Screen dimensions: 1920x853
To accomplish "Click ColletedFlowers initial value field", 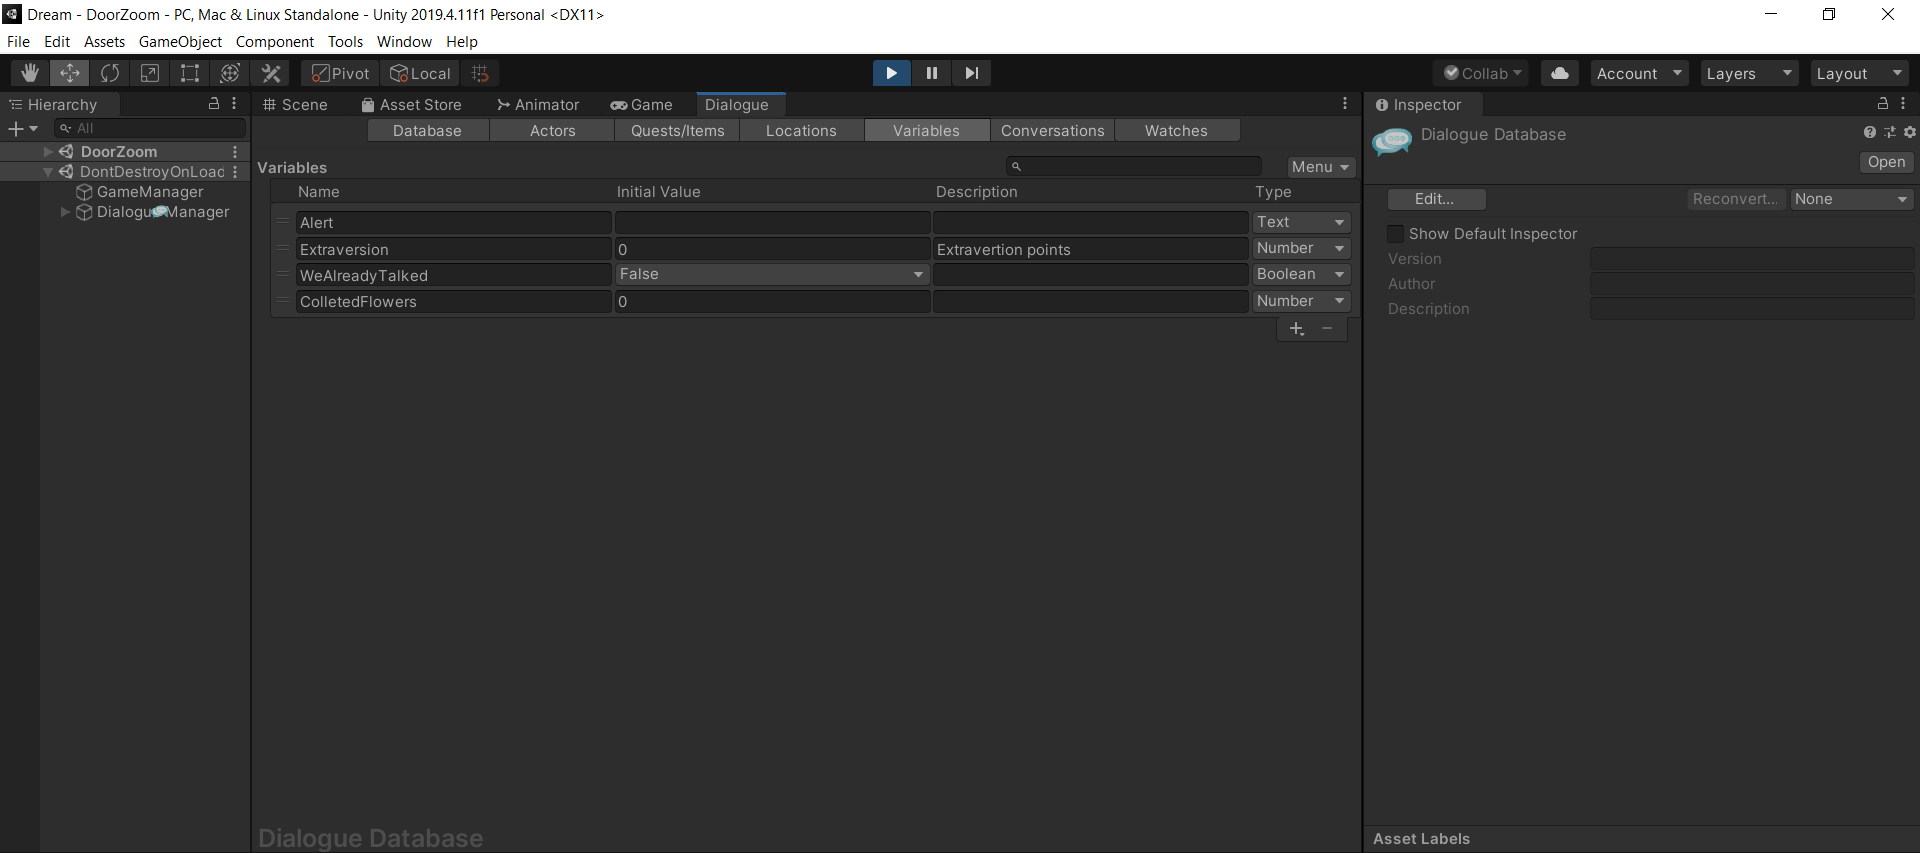I will pyautogui.click(x=772, y=301).
